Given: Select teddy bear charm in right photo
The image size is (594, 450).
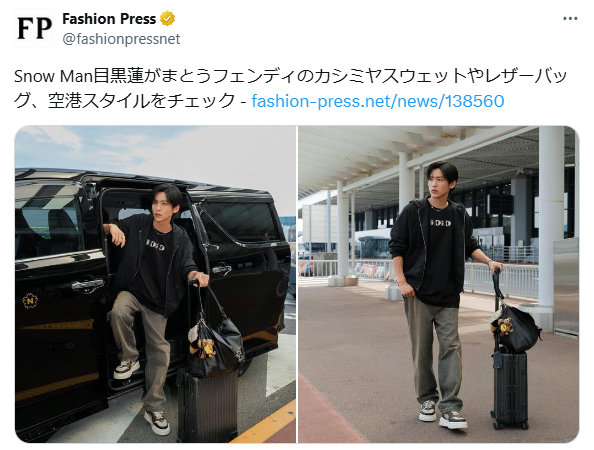Looking at the screenshot, I should pos(503,325).
